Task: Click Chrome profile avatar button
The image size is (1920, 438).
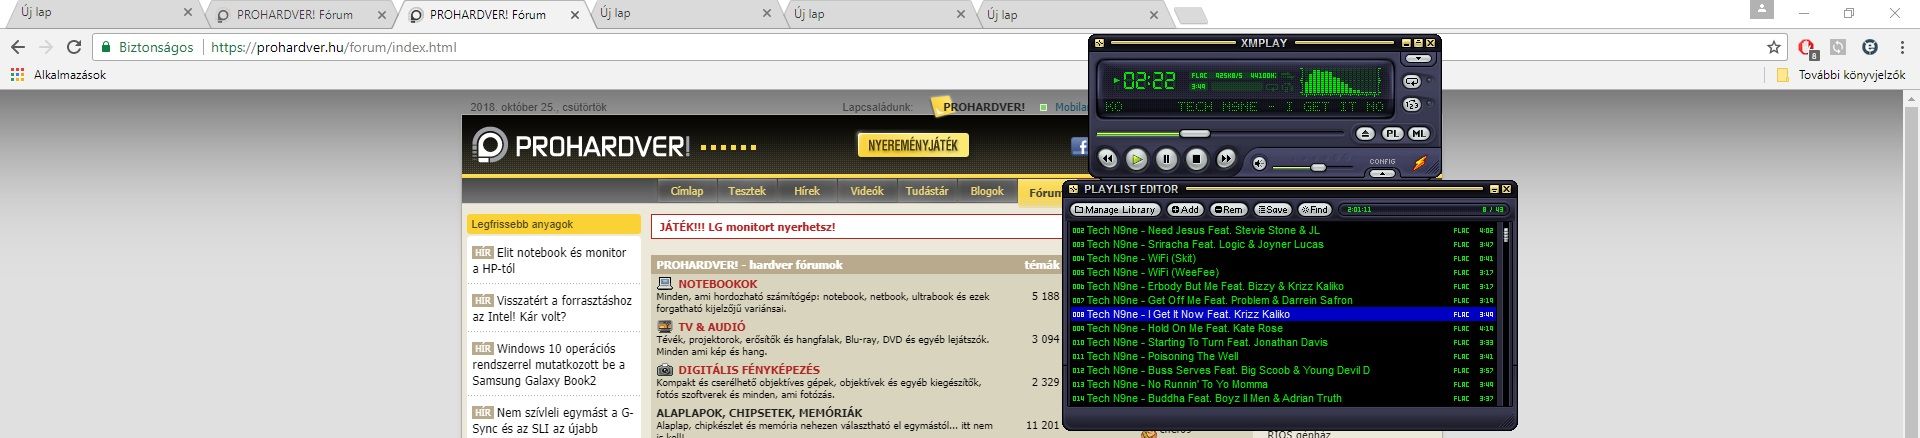Action: tap(1761, 10)
